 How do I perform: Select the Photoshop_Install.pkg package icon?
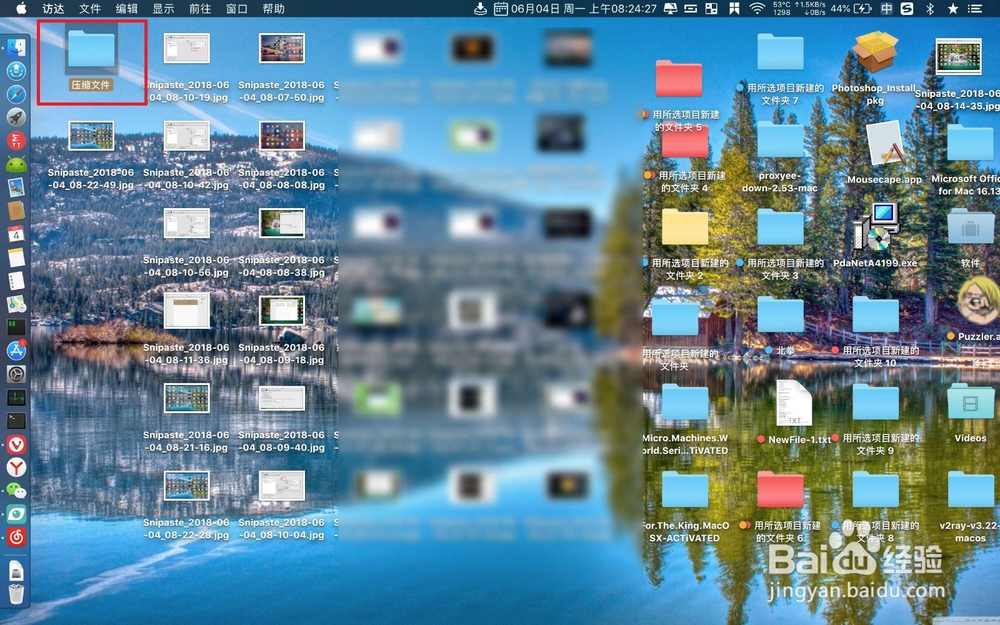coord(875,52)
